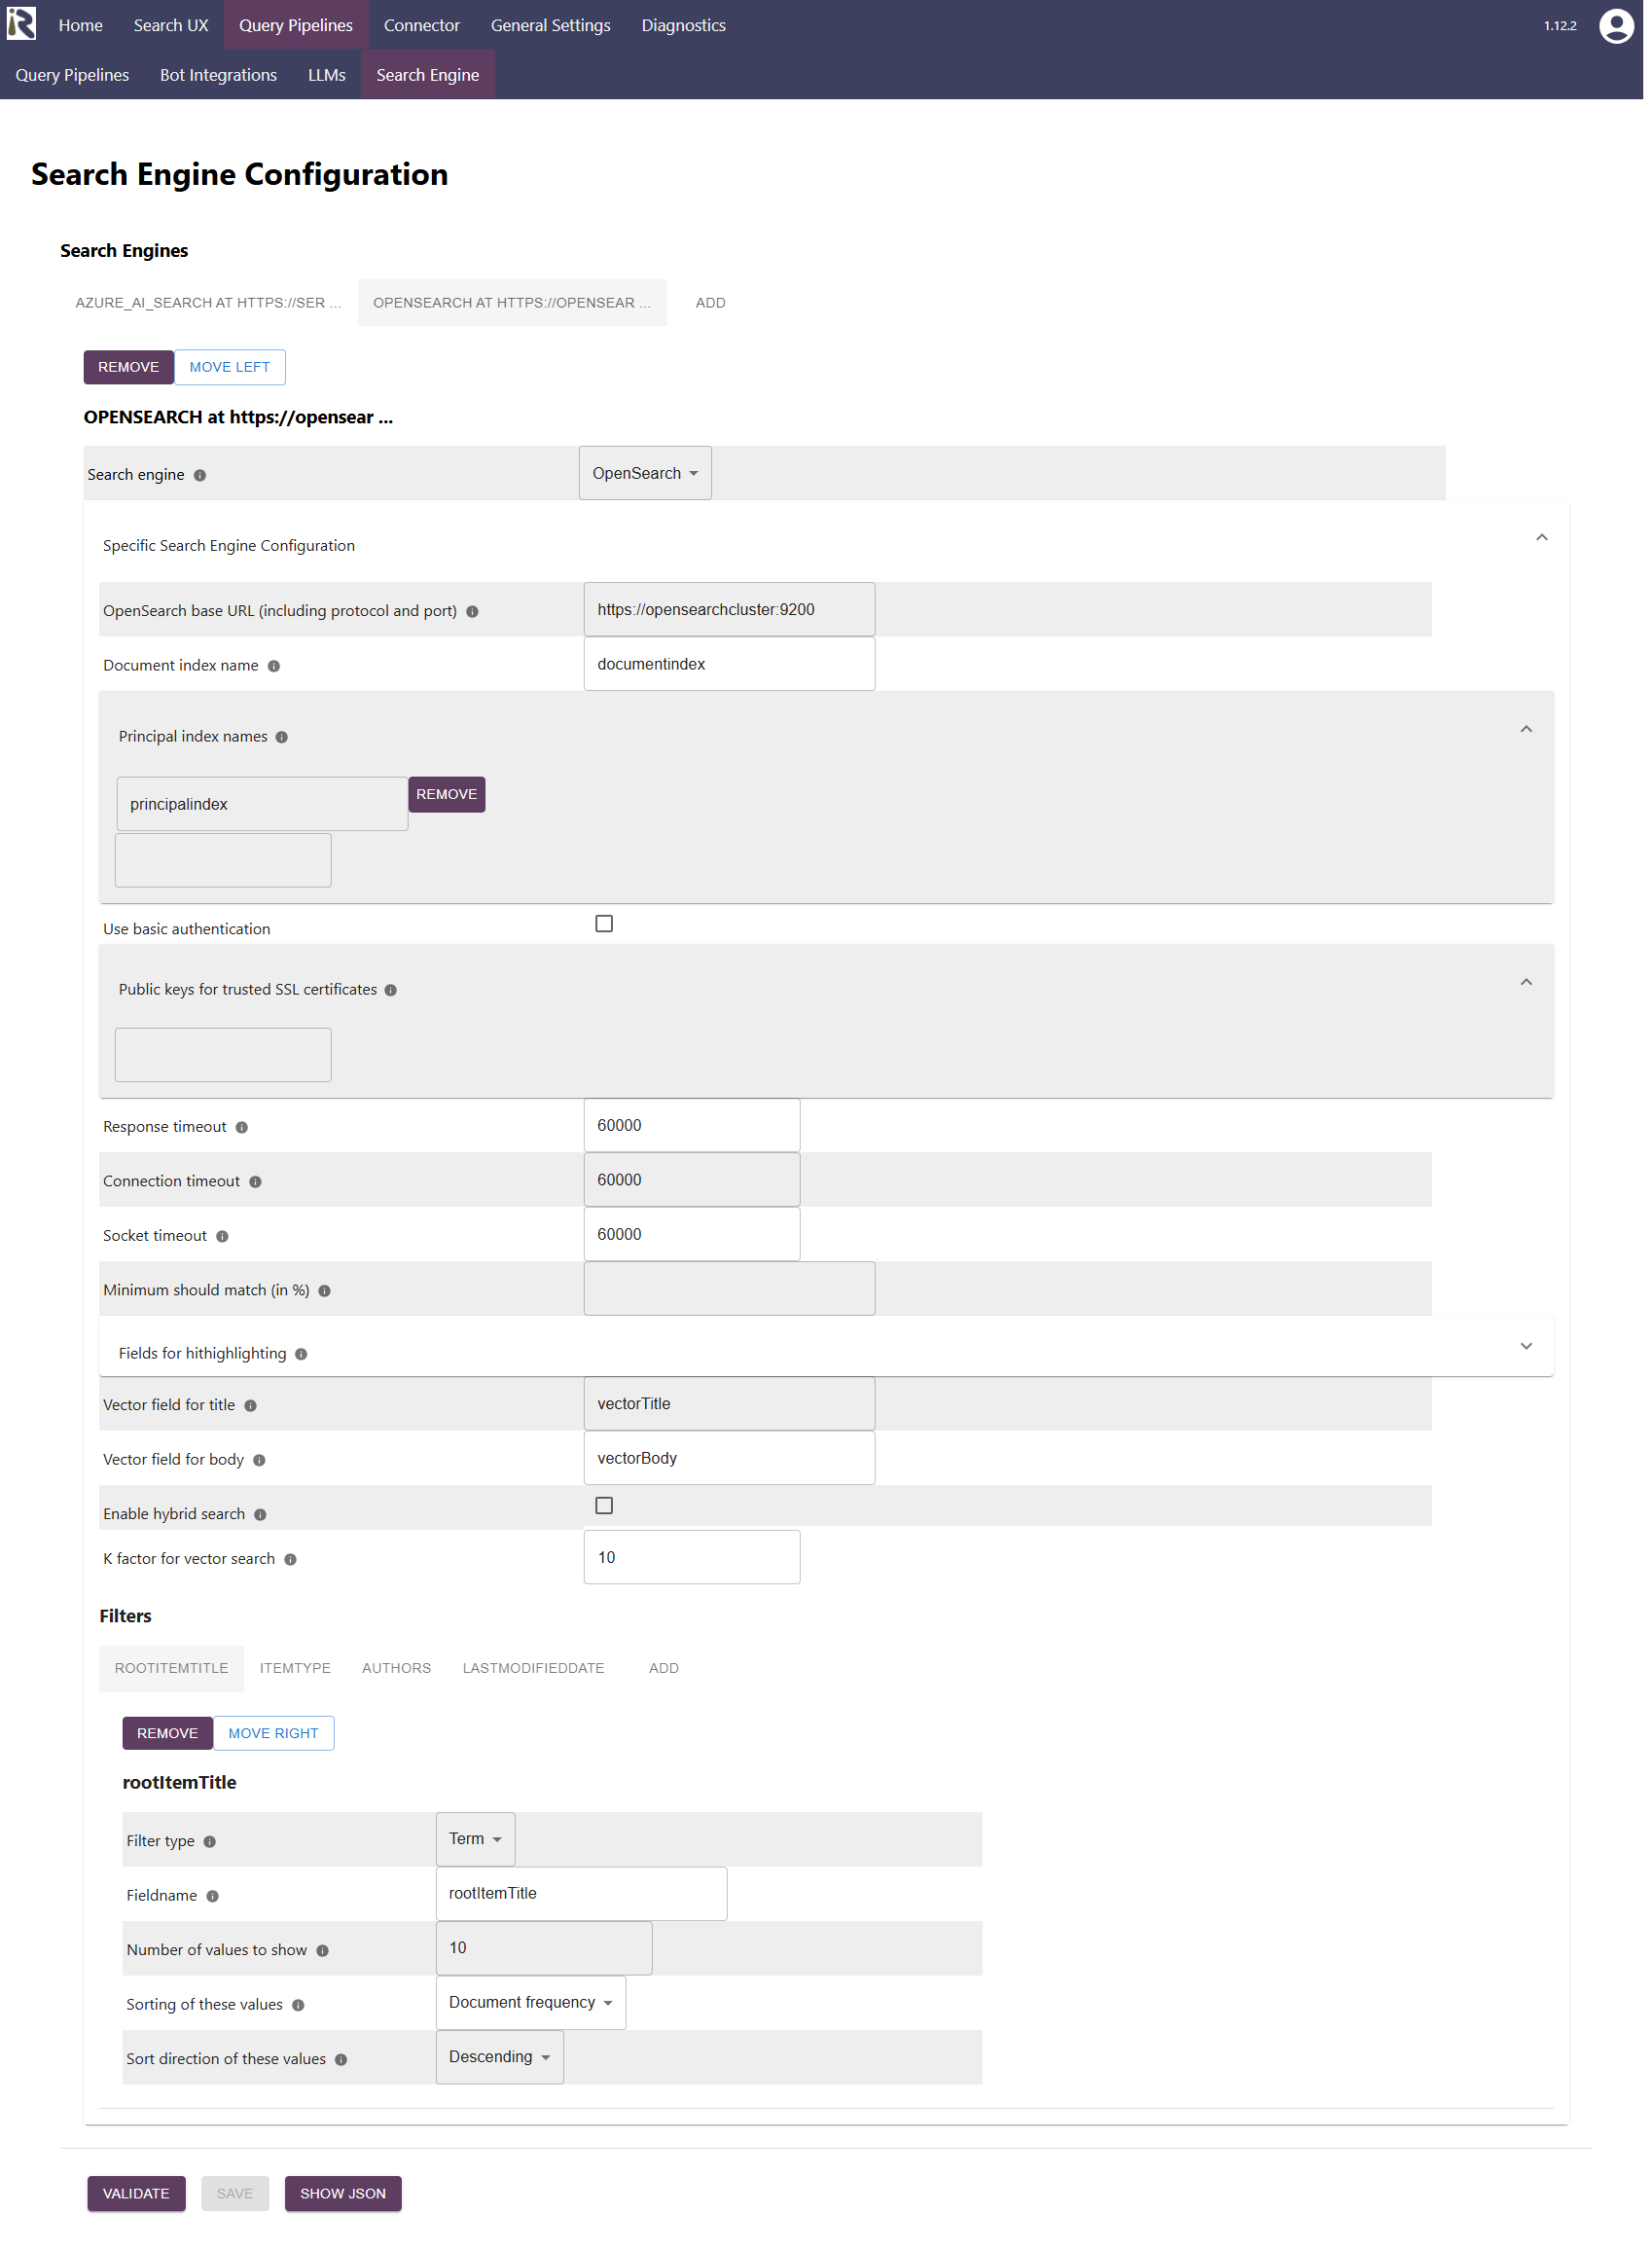The height and width of the screenshot is (2250, 1652).
Task: Click info icon beside Enable hybrid search
Action: tap(260, 1514)
